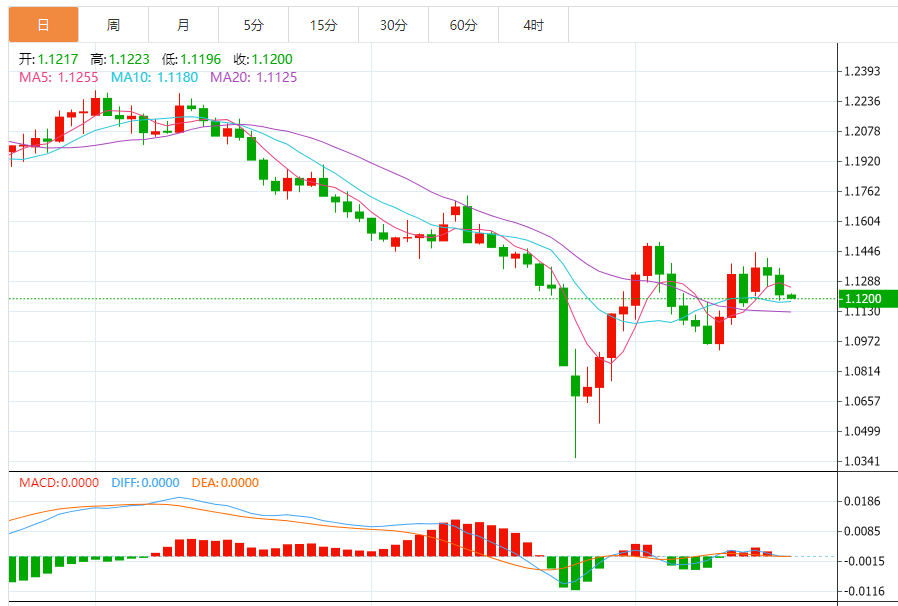
Task: Click the 低:1.1196 low price value
Action: (191, 59)
